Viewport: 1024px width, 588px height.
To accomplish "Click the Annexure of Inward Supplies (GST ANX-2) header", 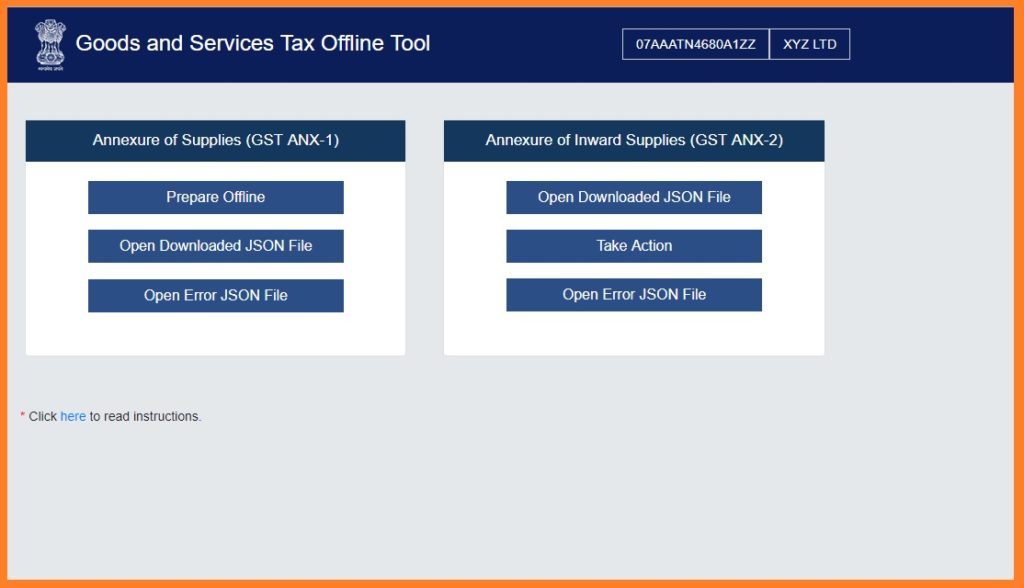I will pyautogui.click(x=633, y=140).
